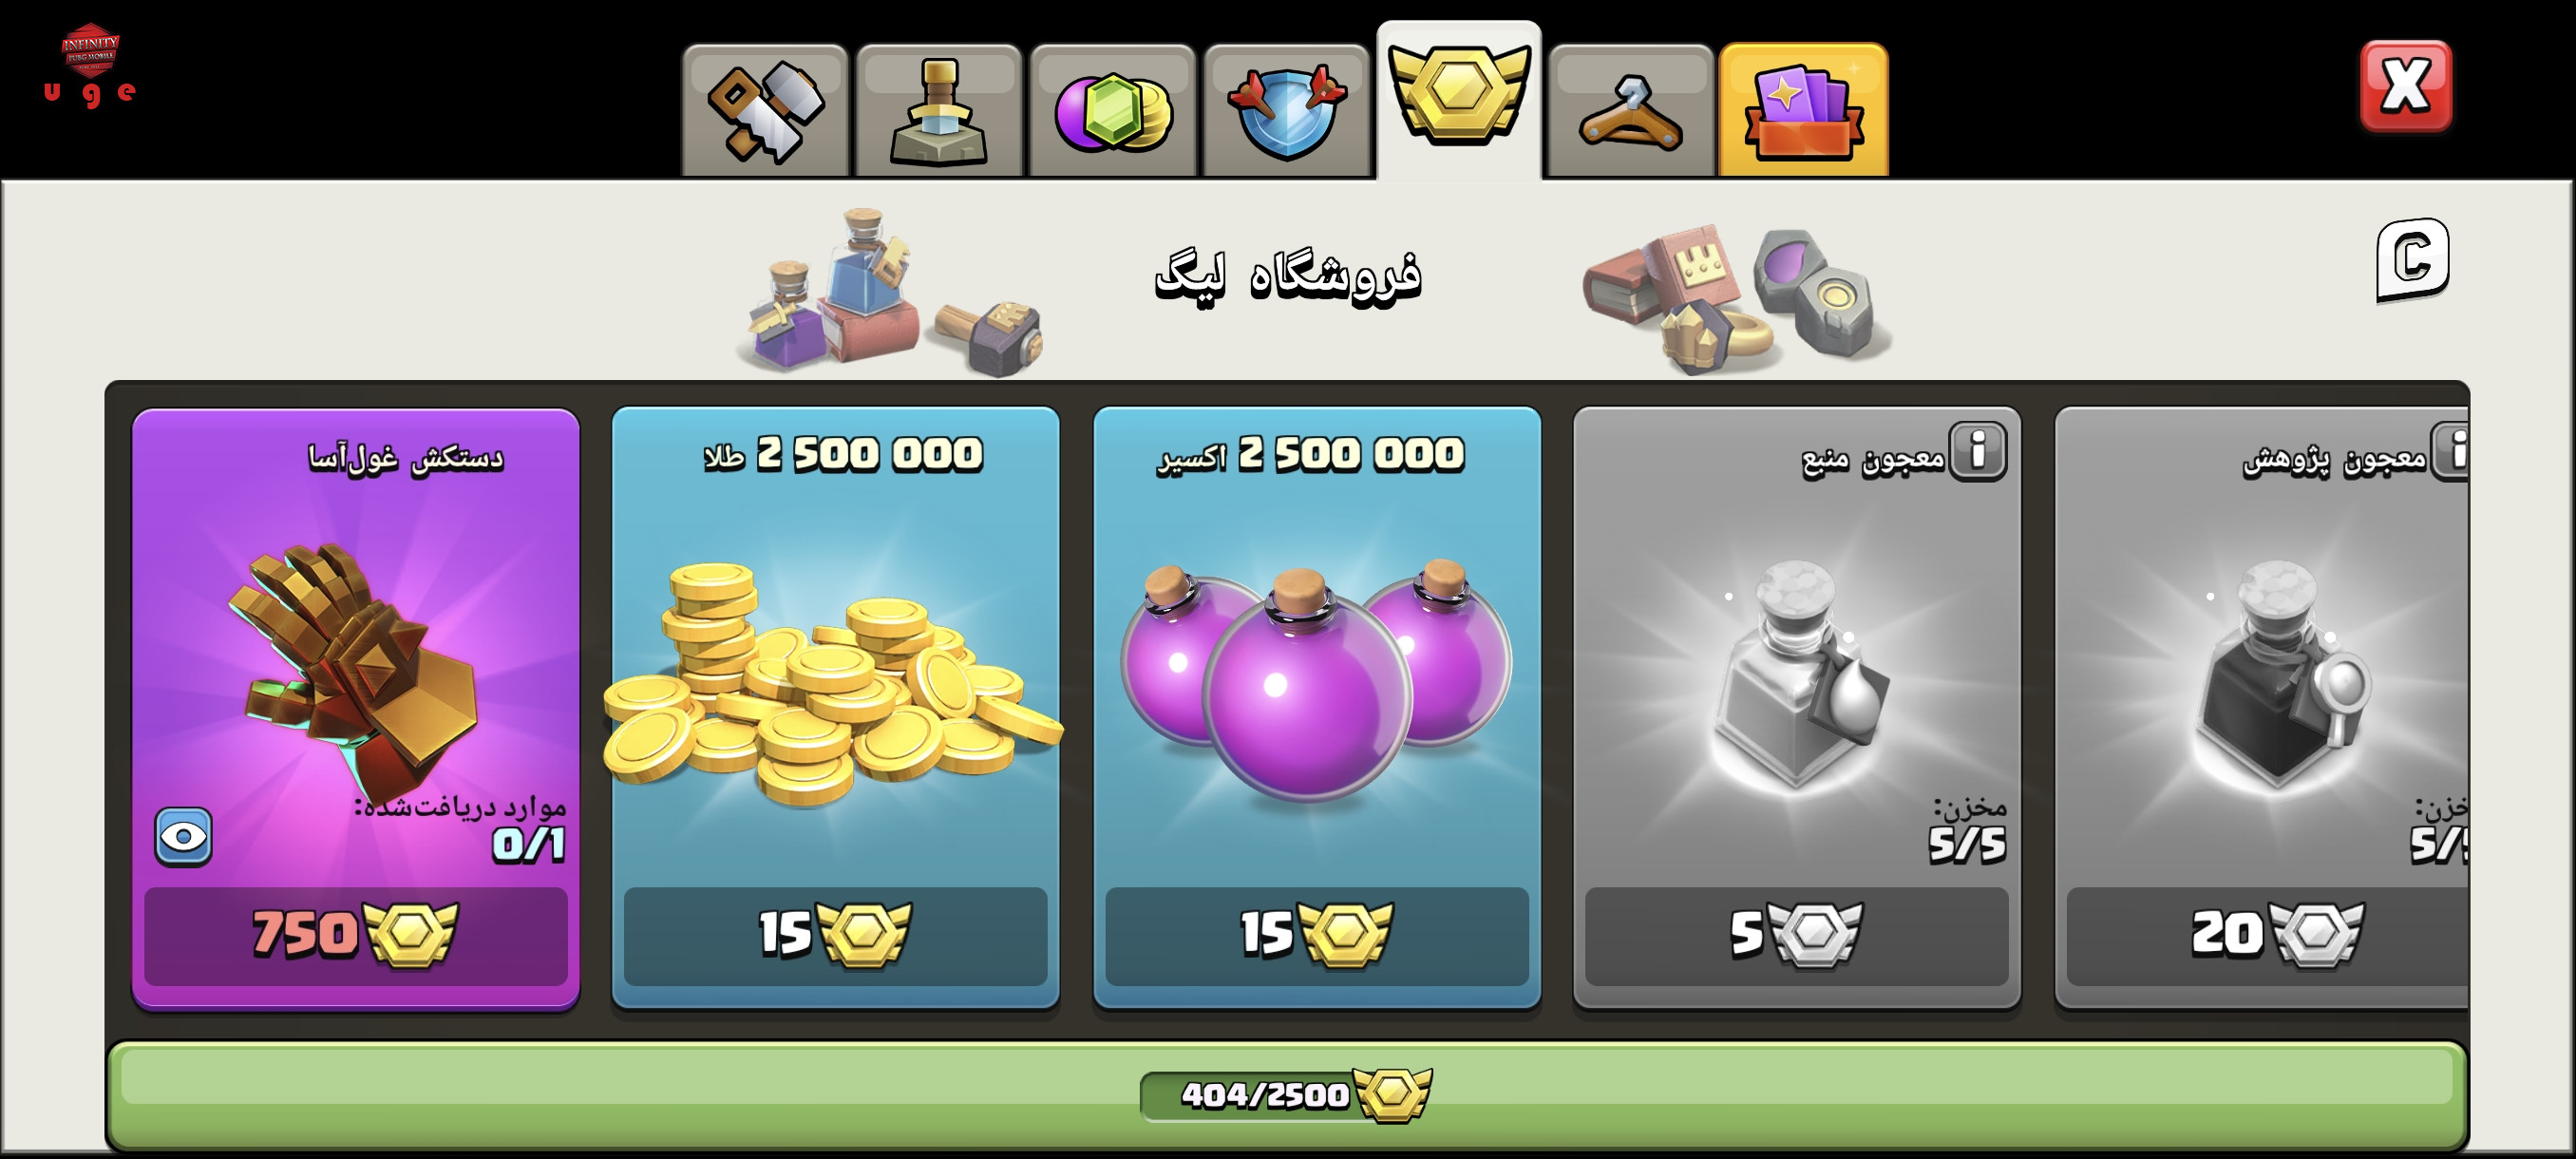Image resolution: width=2576 pixels, height=1159 pixels.
Task: Click the 404/2500 medal progress bar
Action: pyautogui.click(x=1287, y=1096)
